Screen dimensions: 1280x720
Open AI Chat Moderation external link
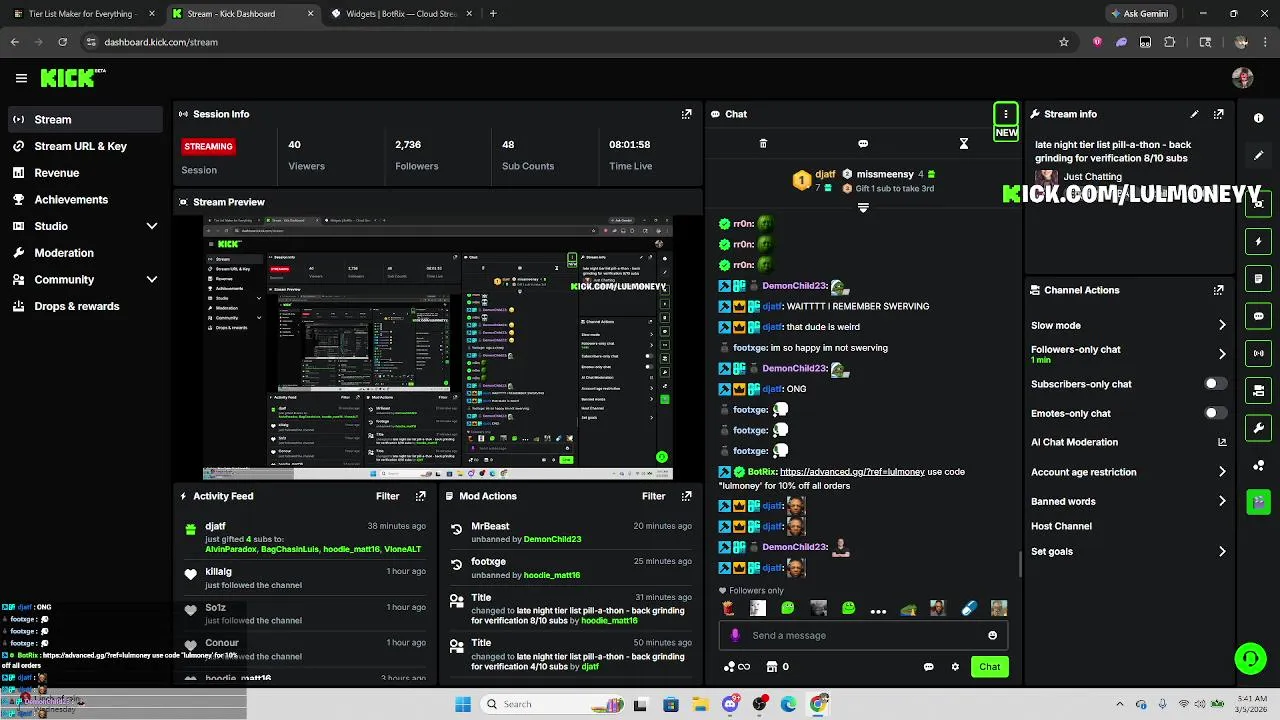[x=1222, y=442]
